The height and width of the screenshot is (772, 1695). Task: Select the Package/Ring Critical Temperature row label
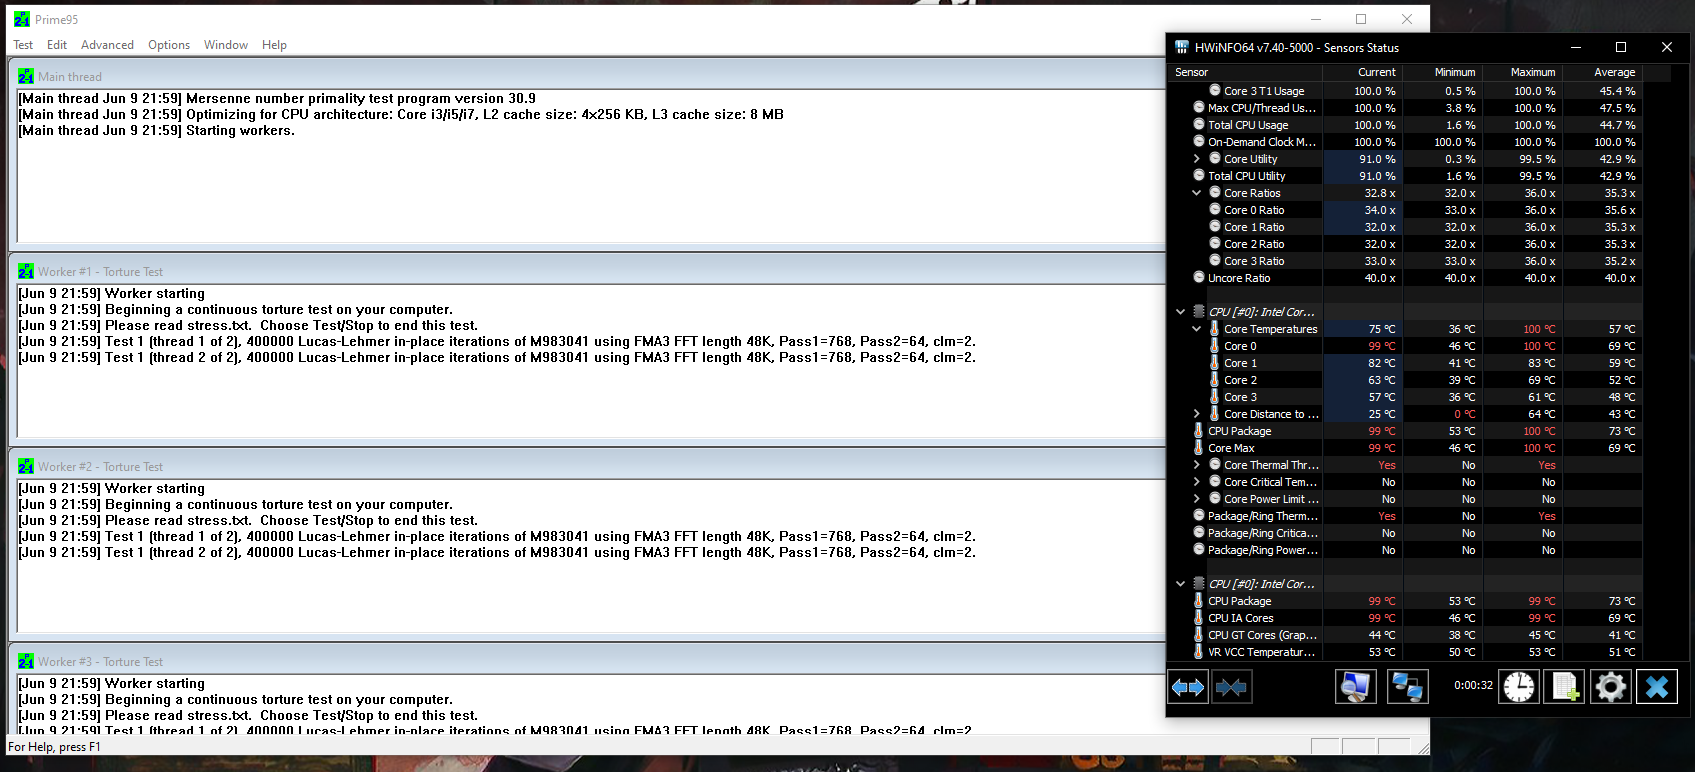pos(1263,533)
